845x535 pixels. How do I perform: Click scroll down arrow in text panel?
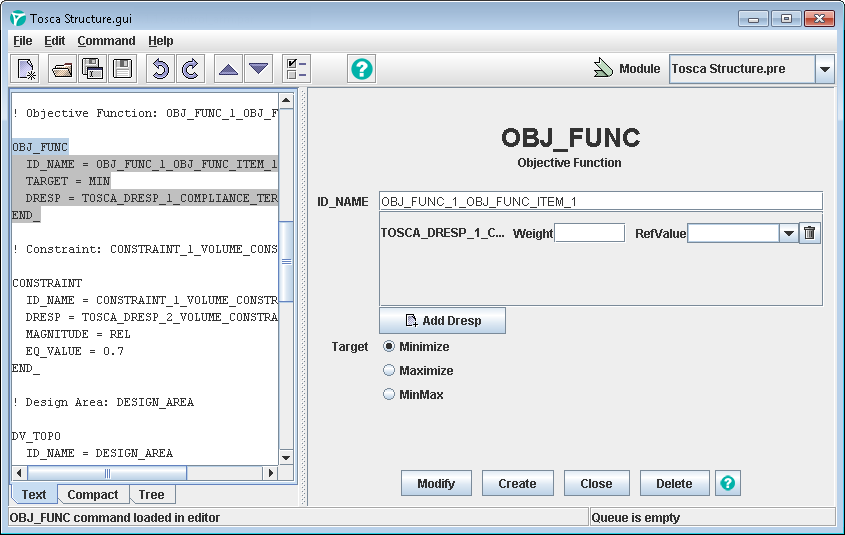point(286,458)
